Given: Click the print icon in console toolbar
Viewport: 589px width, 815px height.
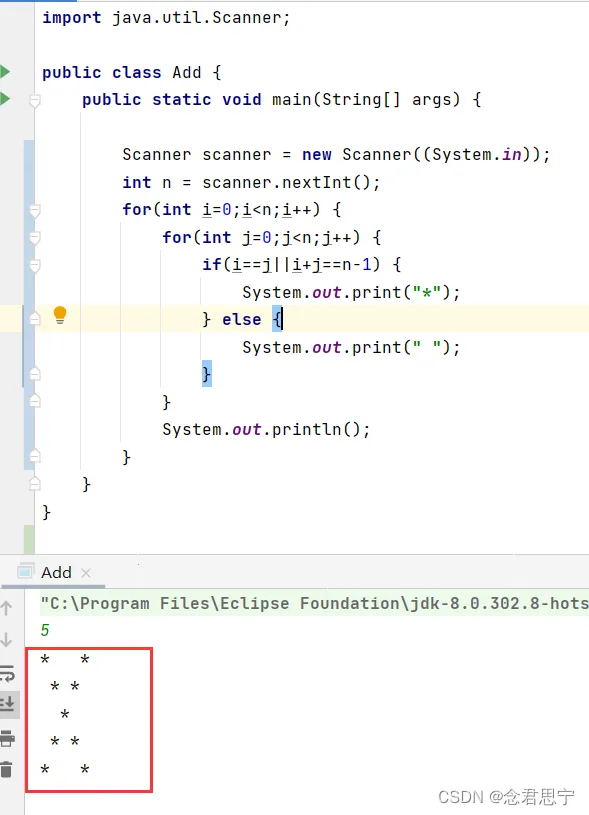Looking at the screenshot, I should [7, 738].
